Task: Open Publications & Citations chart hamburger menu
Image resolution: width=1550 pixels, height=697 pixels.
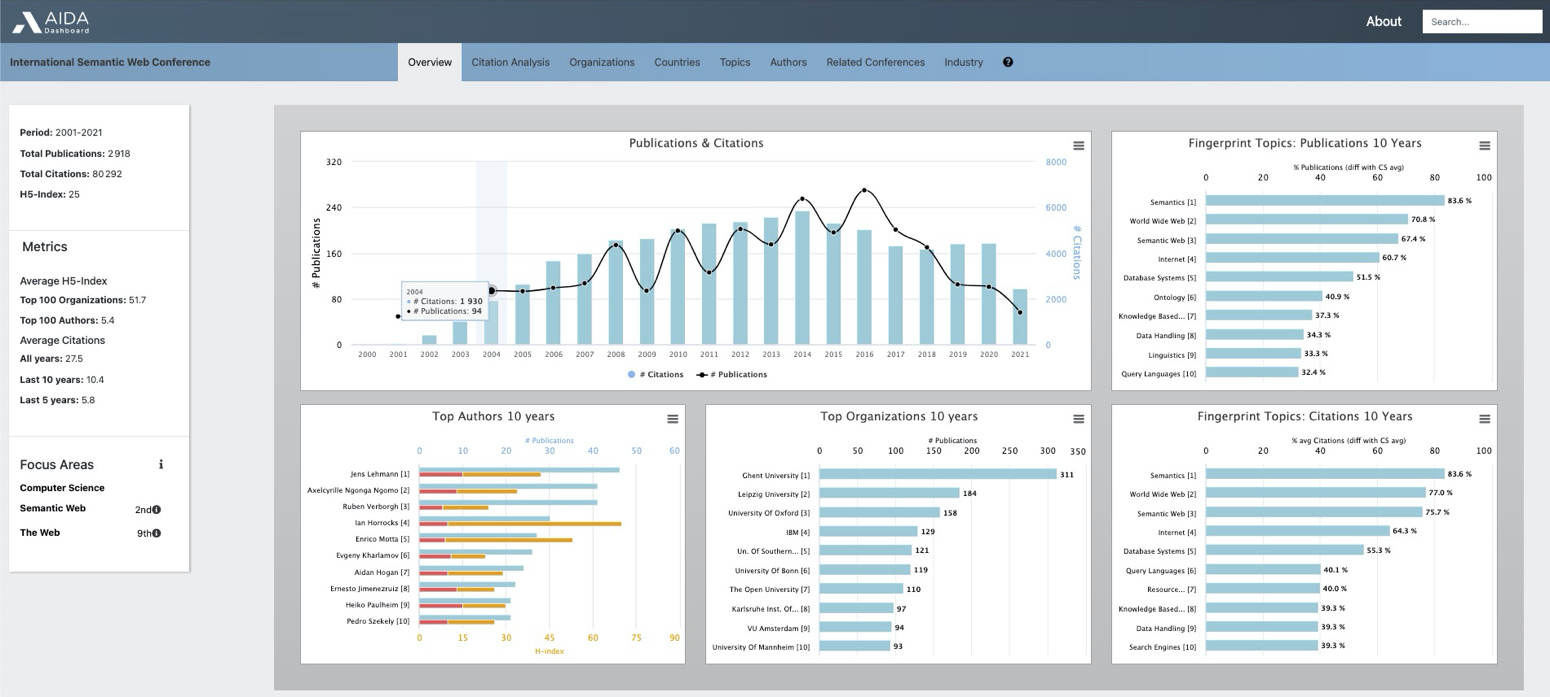Action: pos(1078,146)
